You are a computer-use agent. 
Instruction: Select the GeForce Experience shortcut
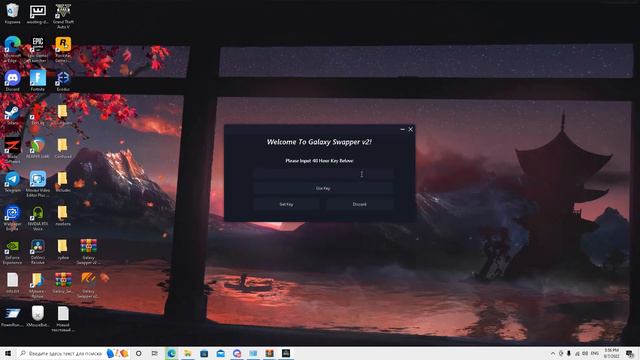pos(13,251)
